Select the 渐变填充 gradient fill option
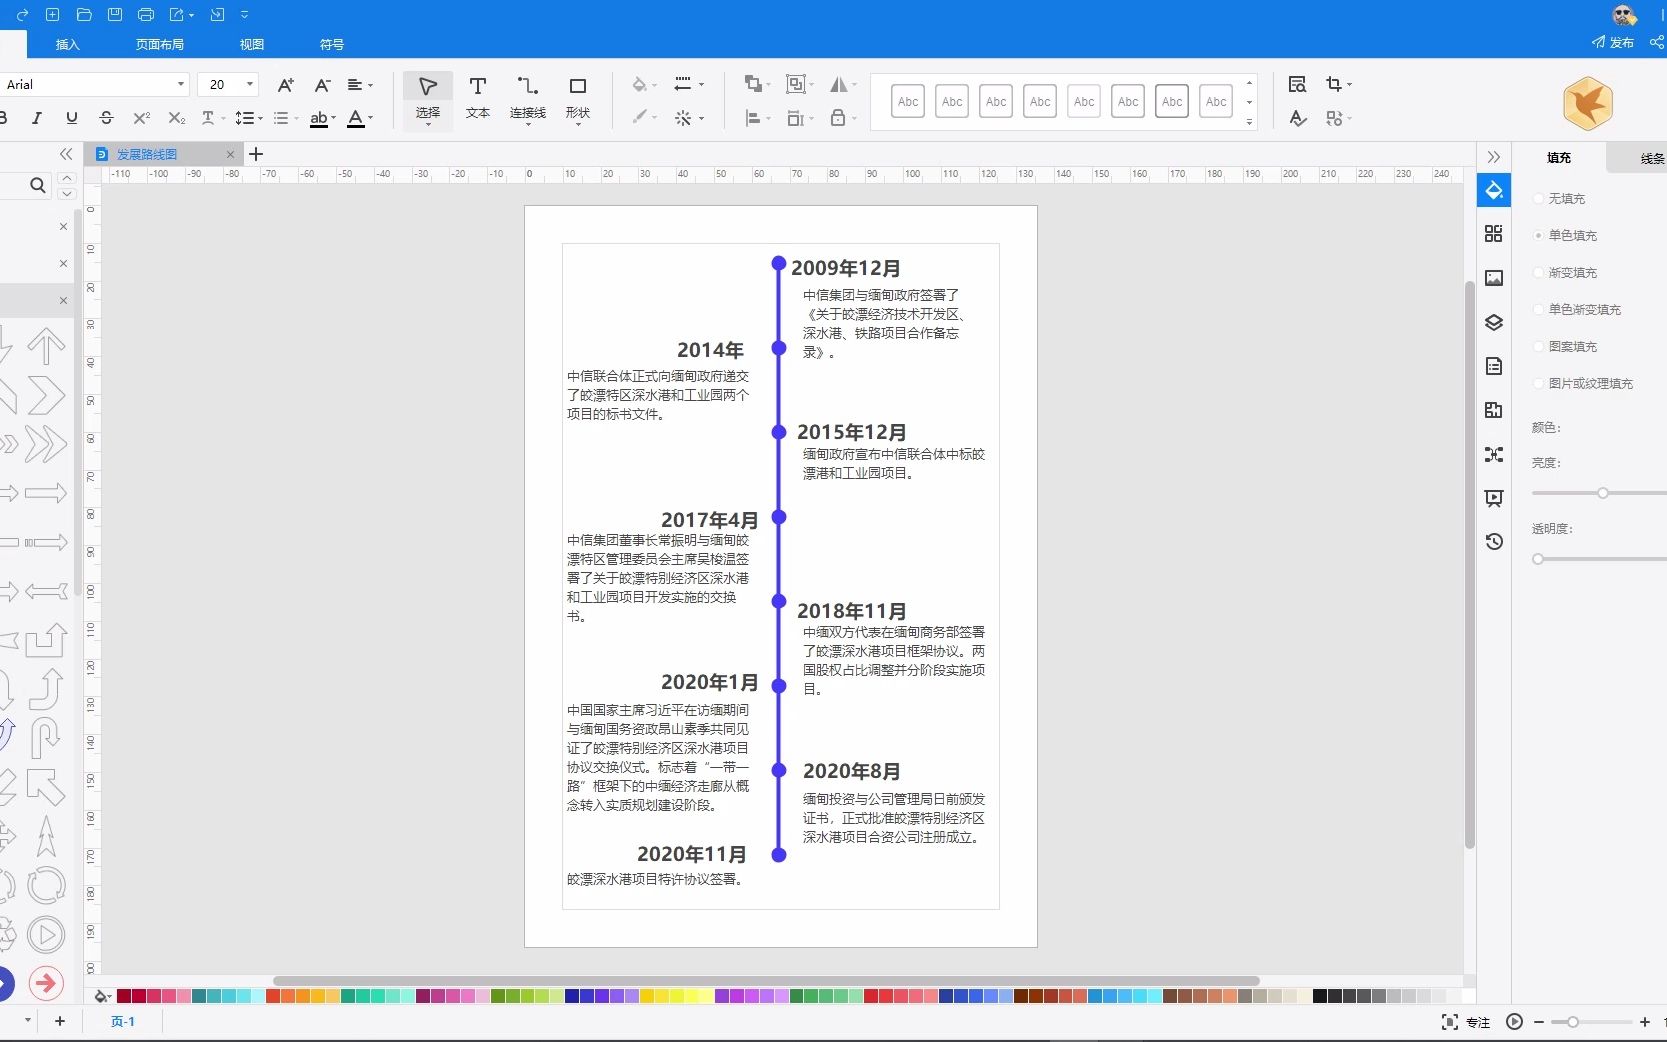This screenshot has width=1667, height=1042. (x=1565, y=273)
